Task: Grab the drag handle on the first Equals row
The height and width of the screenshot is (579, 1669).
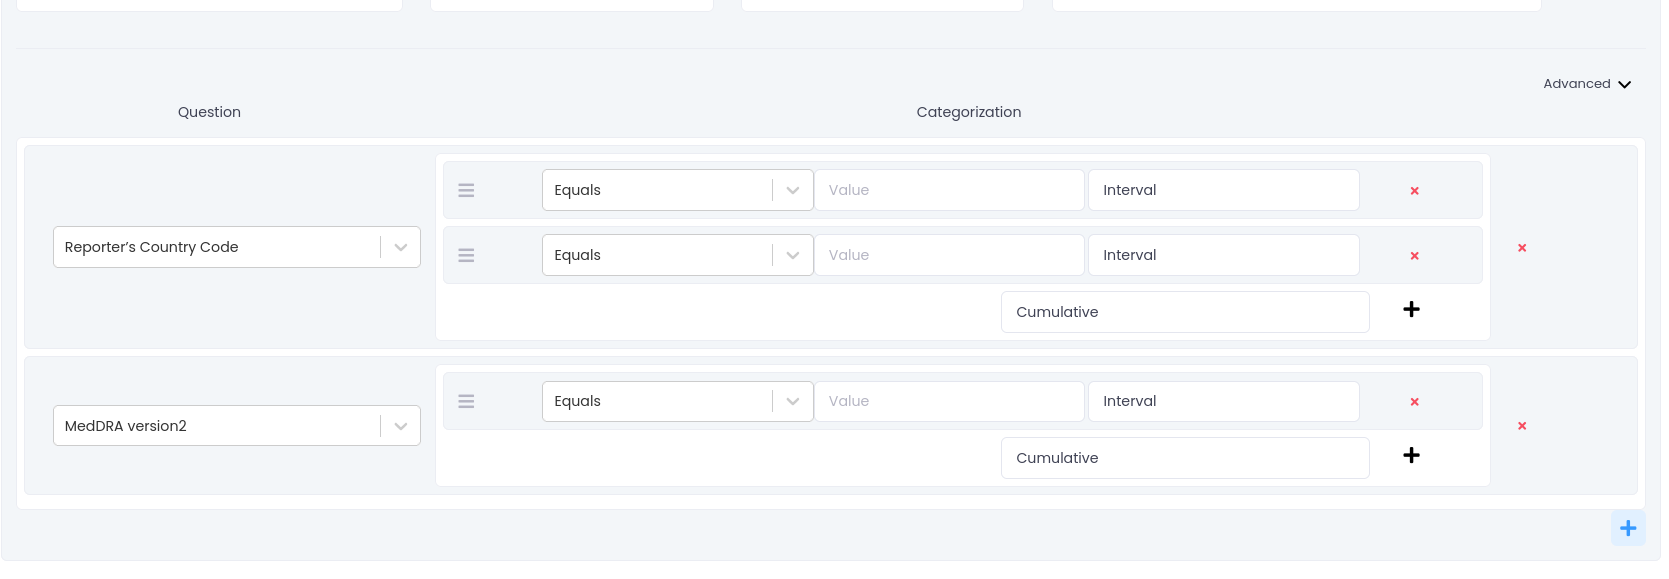Action: coord(466,190)
